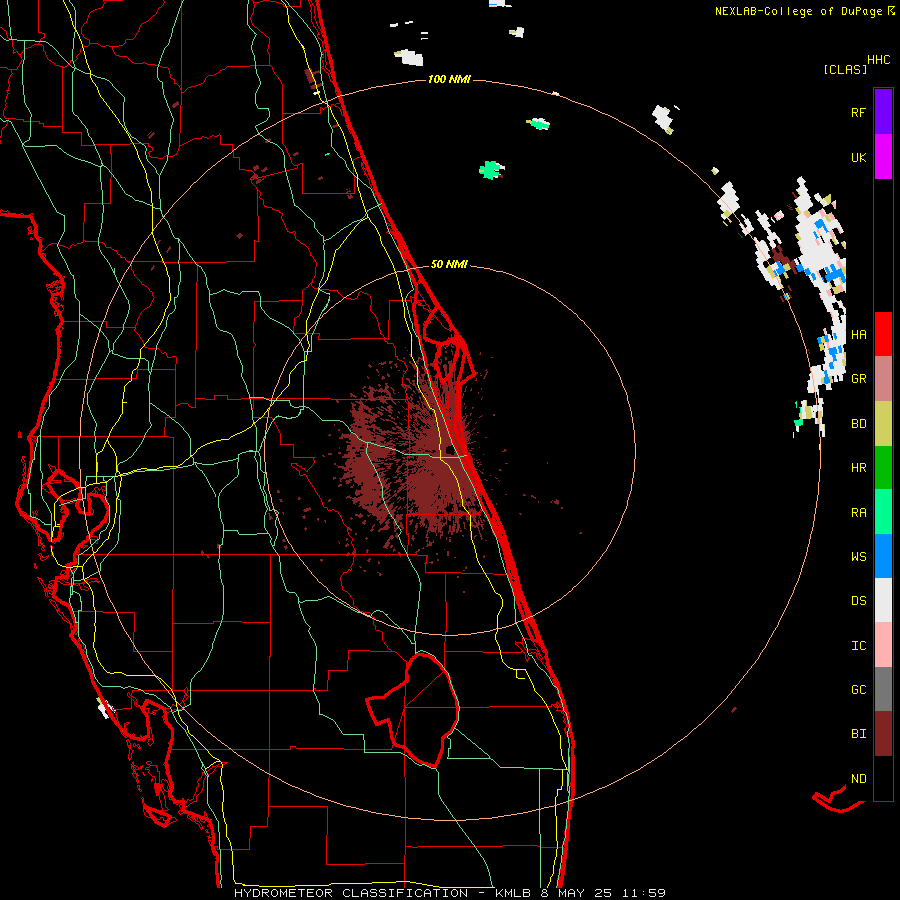This screenshot has height=900, width=900.
Task: Click the IC pink legend block
Action: 883,645
